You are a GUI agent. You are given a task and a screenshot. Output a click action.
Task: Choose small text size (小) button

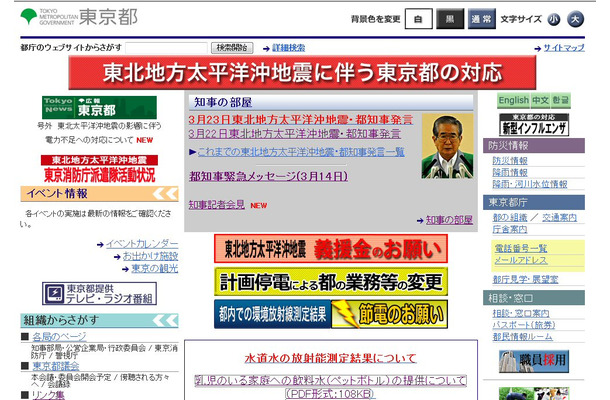(x=554, y=19)
